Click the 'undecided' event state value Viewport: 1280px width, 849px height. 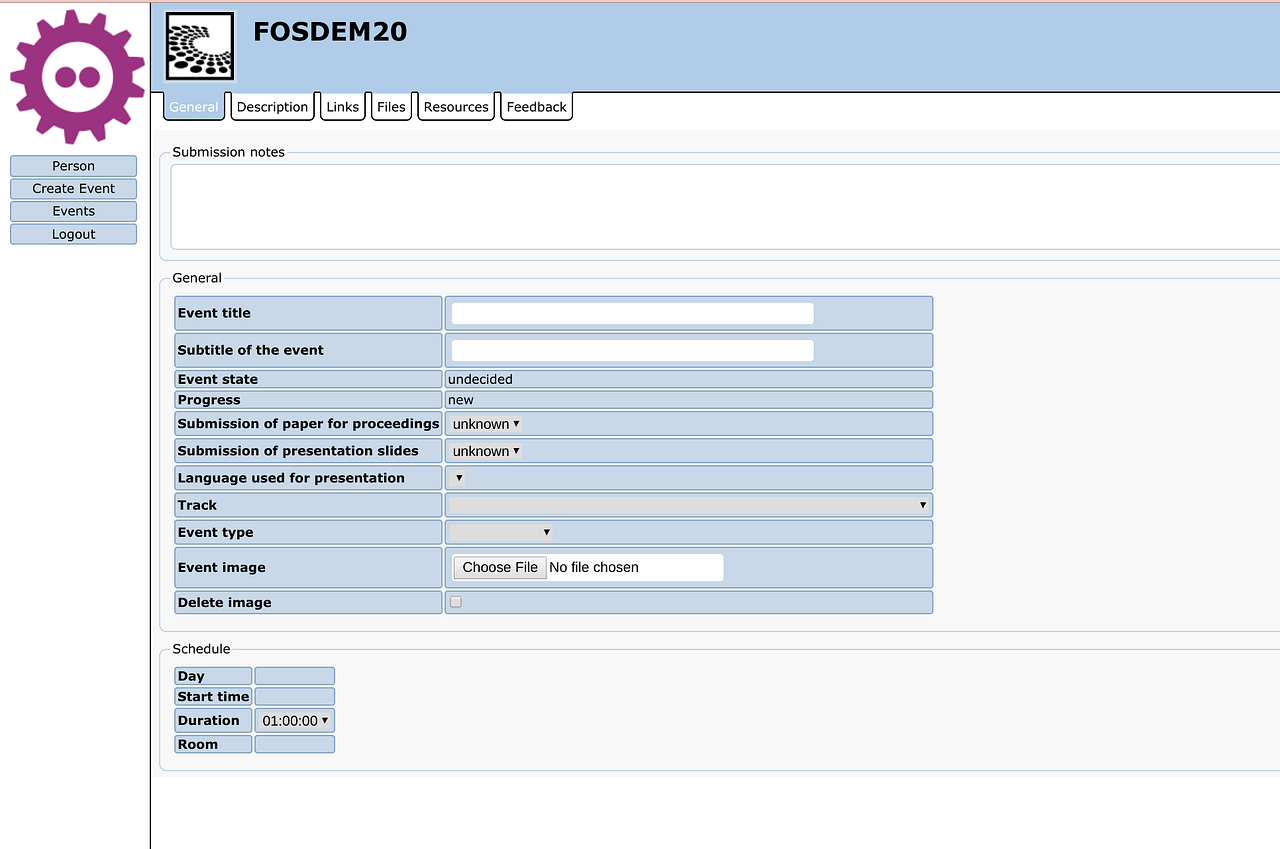coord(480,379)
